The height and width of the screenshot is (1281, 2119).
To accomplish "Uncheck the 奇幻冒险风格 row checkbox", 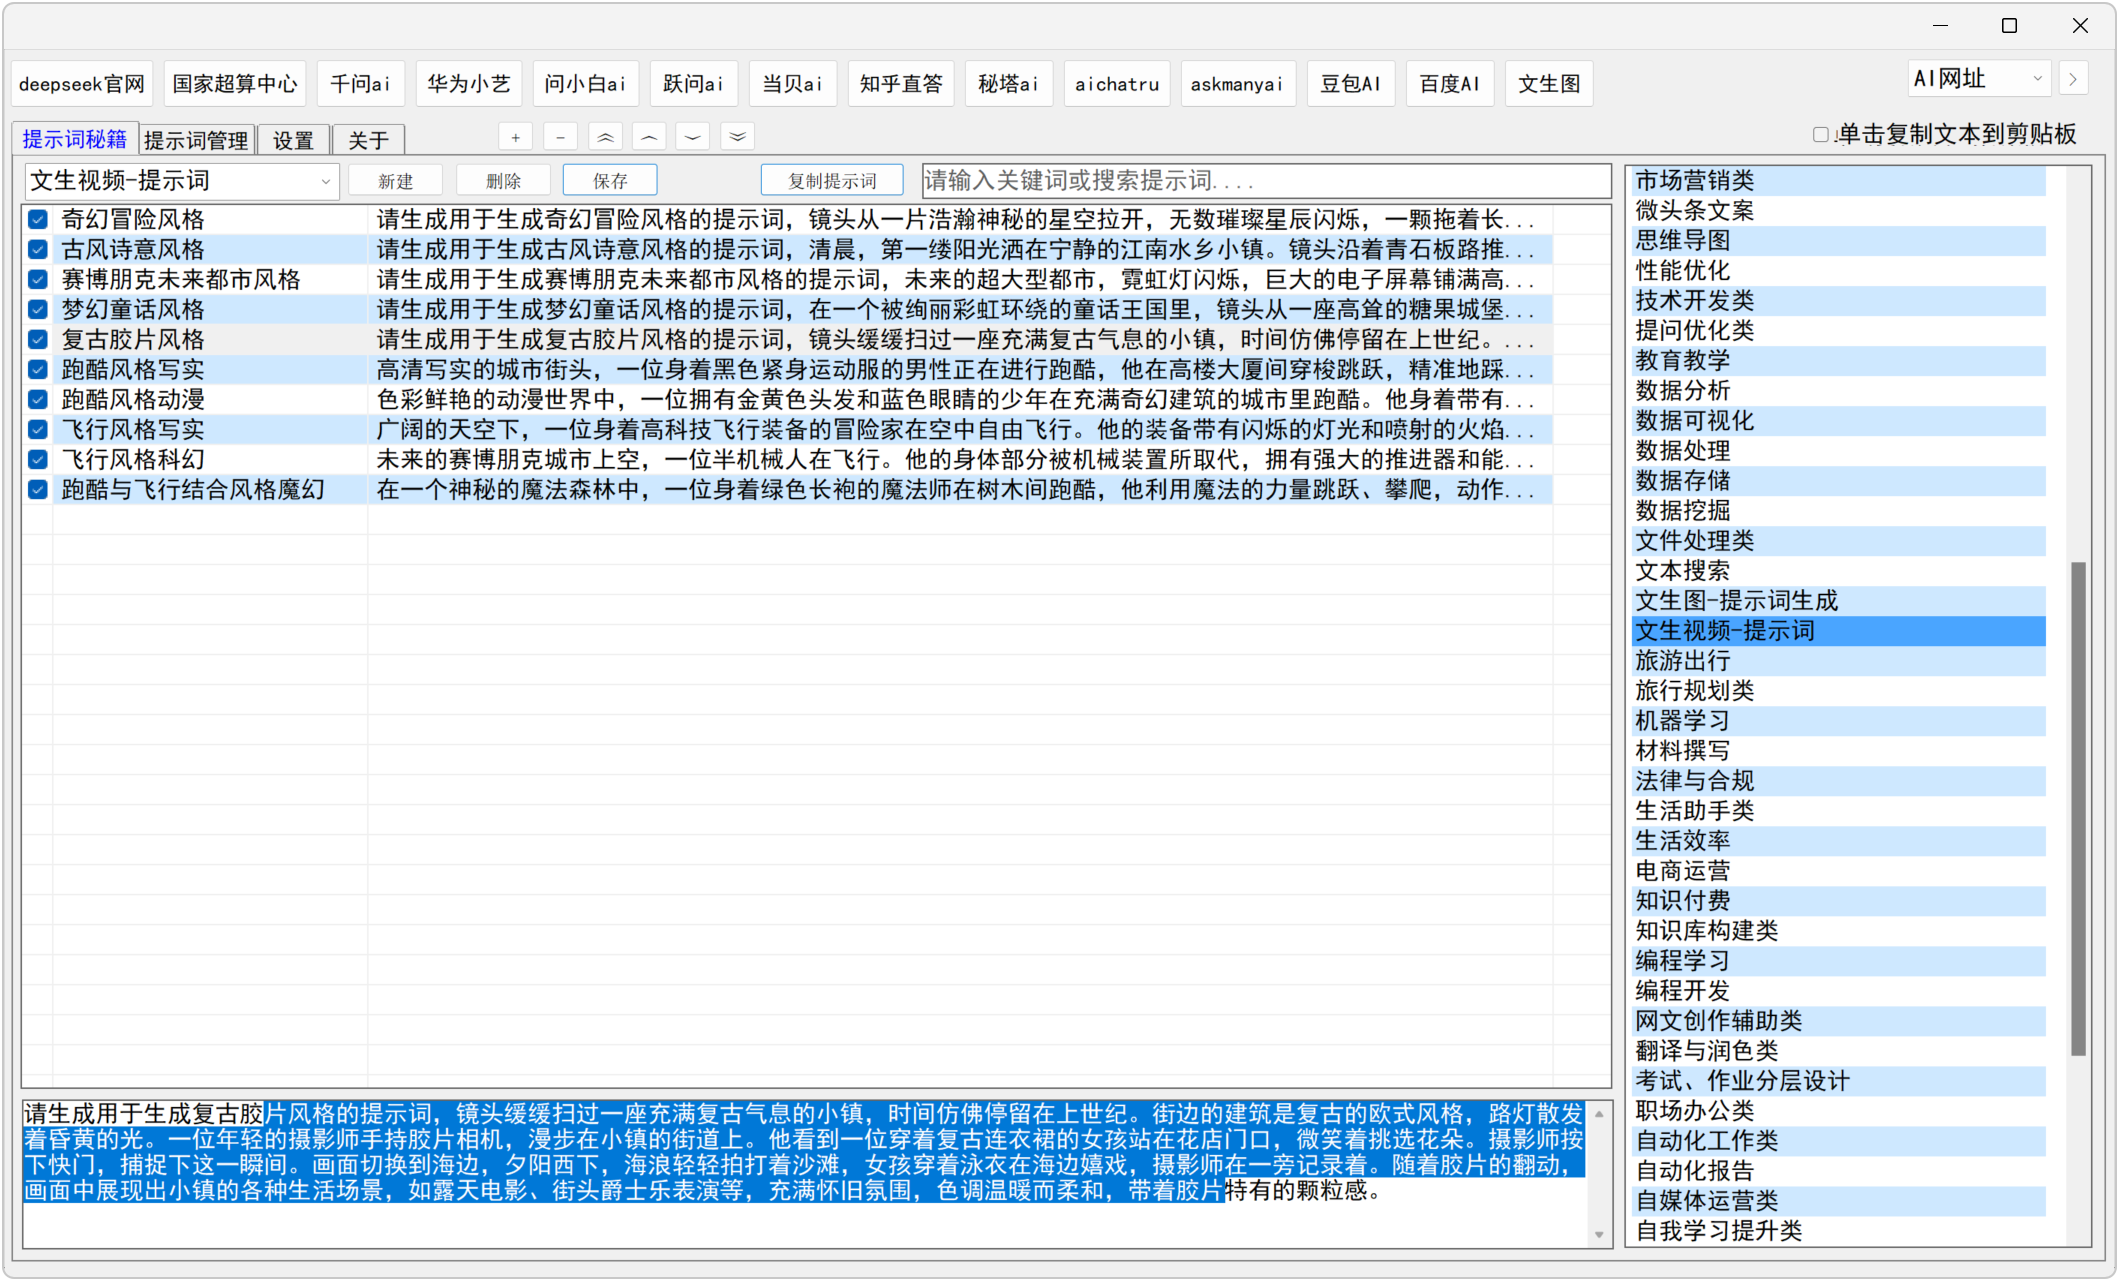I will 38,220.
